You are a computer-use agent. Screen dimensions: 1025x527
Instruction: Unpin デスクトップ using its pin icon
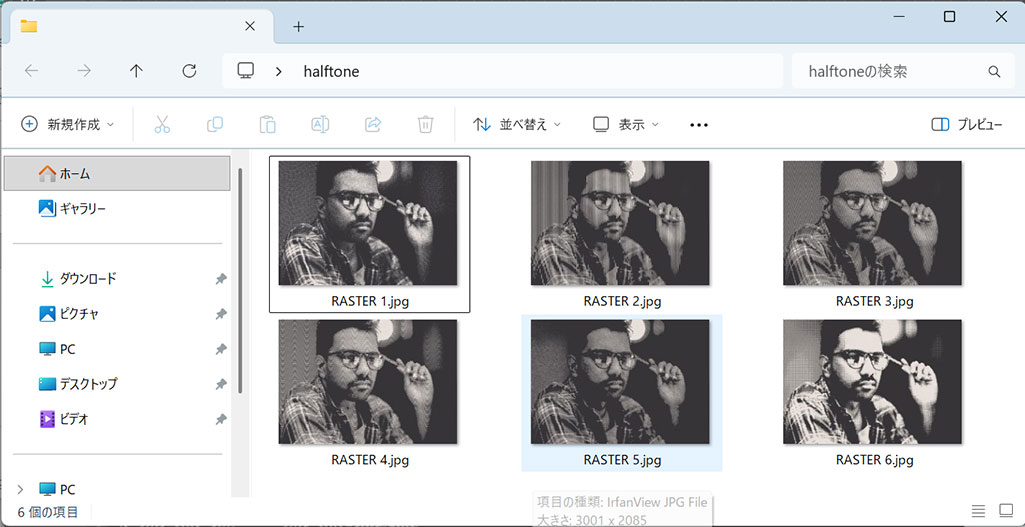pyautogui.click(x=221, y=384)
